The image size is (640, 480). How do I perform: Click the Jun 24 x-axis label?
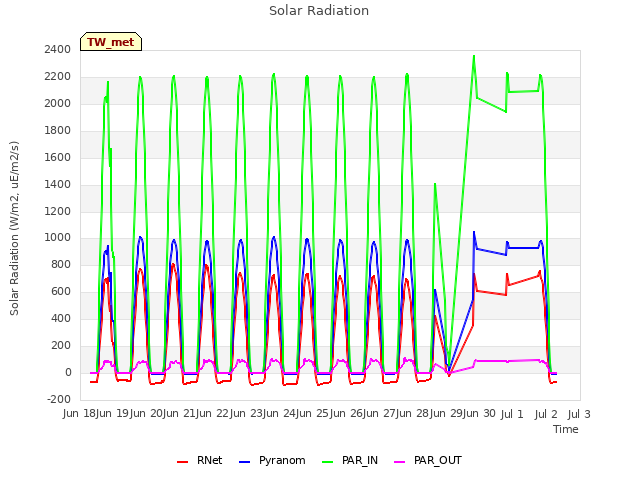click(x=280, y=413)
